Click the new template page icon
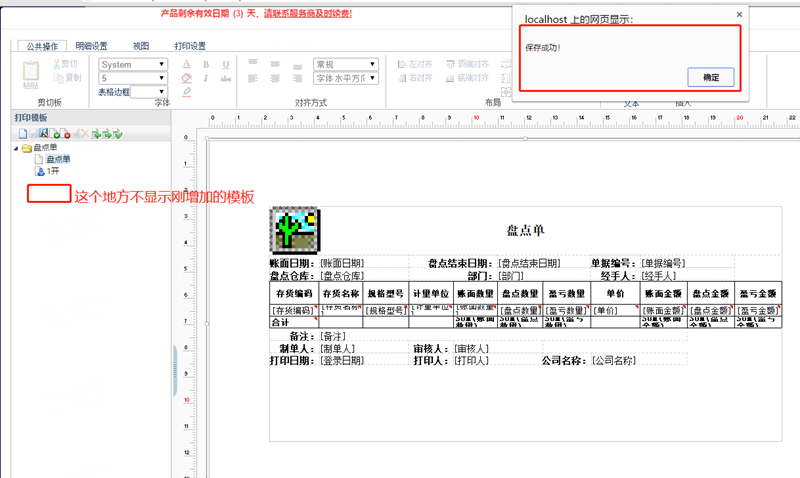This screenshot has height=478, width=800. [23, 134]
